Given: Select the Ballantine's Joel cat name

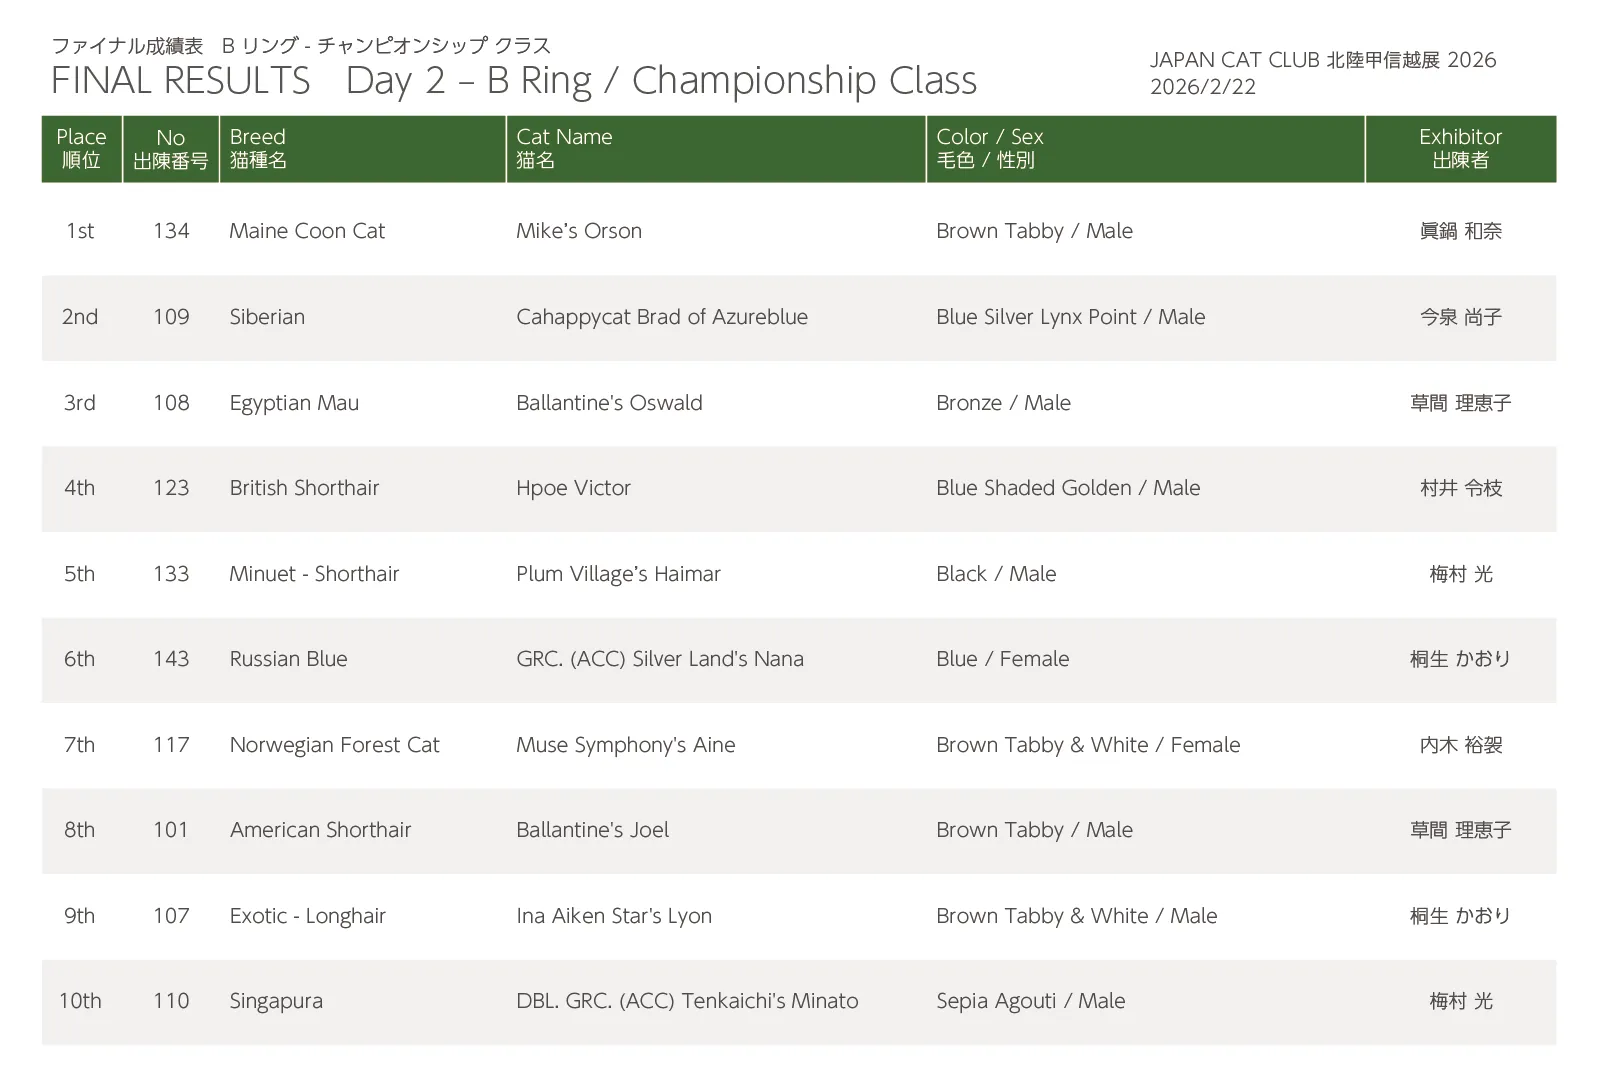Looking at the screenshot, I should tap(592, 830).
